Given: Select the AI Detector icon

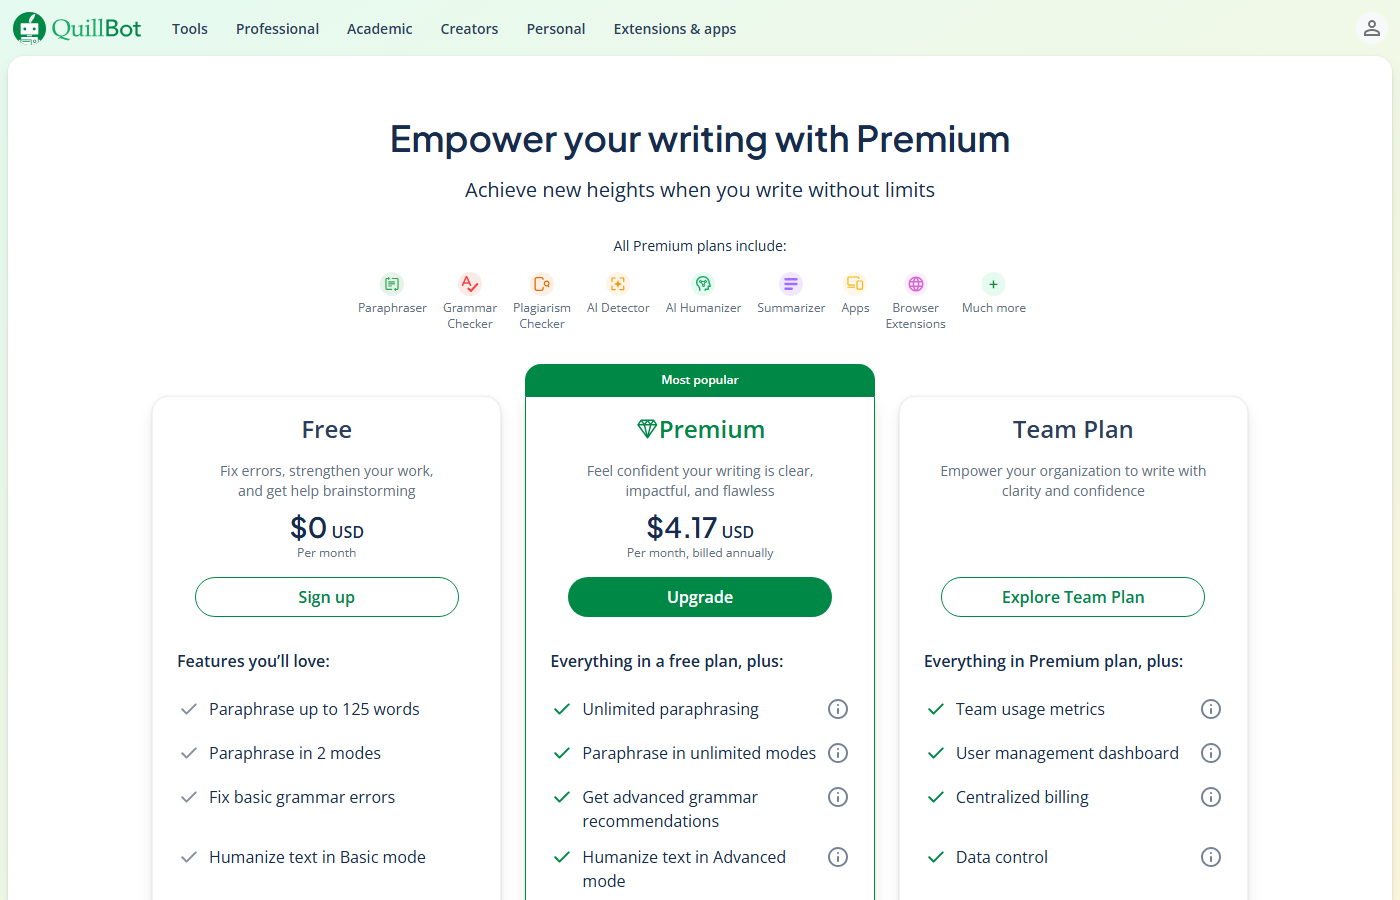Looking at the screenshot, I should (617, 283).
